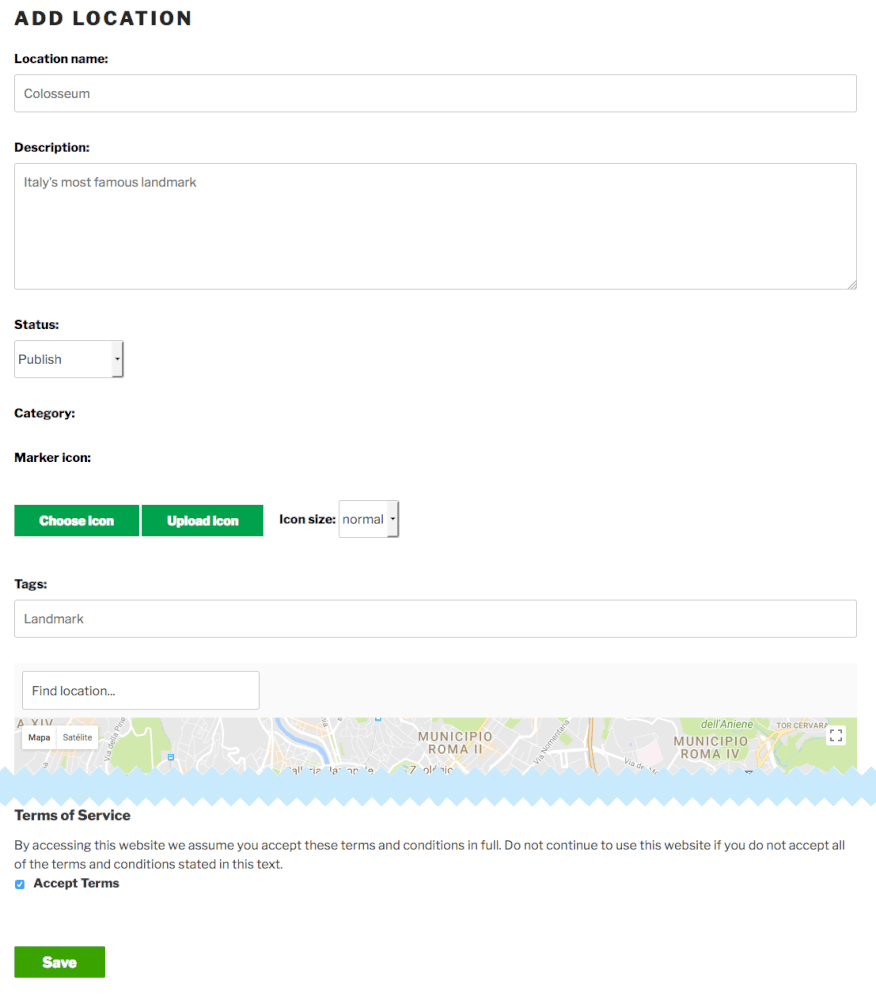This screenshot has height=1000, width=876.
Task: Click the Location name input field
Action: 435,93
